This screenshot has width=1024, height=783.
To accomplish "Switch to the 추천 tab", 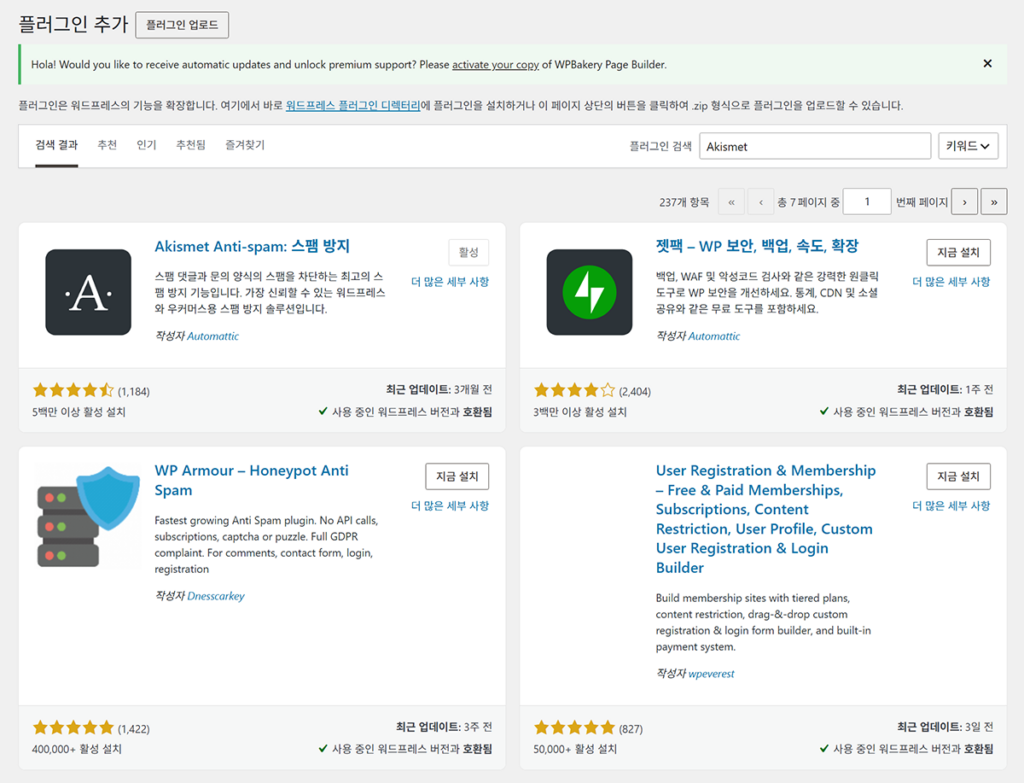I will [x=107, y=145].
